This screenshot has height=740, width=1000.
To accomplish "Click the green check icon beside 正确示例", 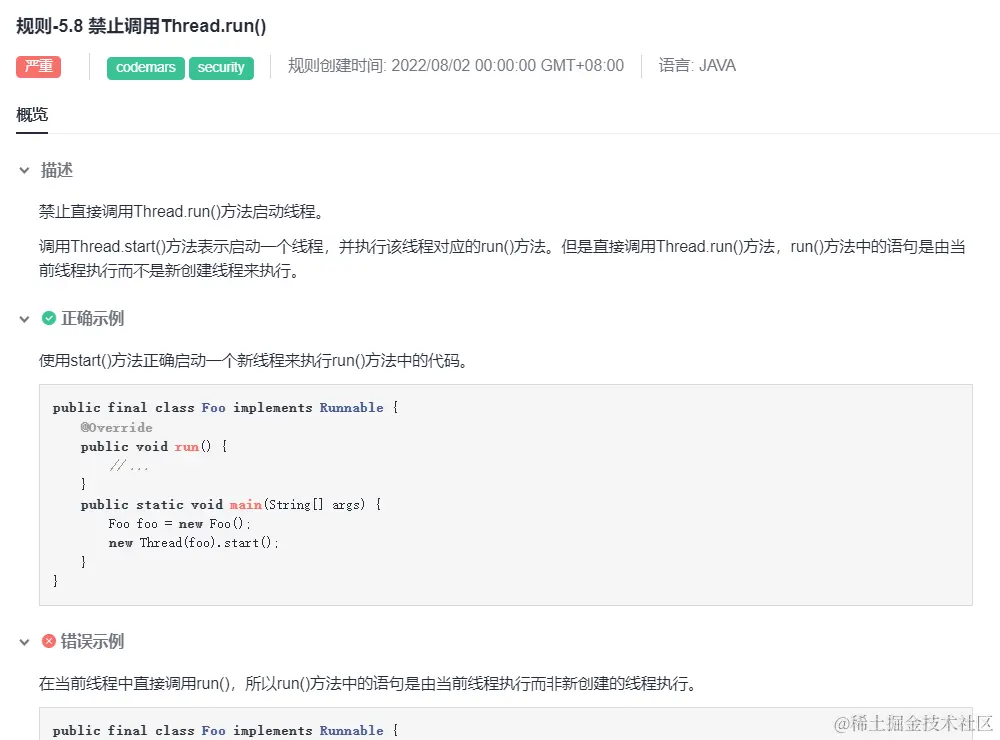I will click(x=48, y=318).
